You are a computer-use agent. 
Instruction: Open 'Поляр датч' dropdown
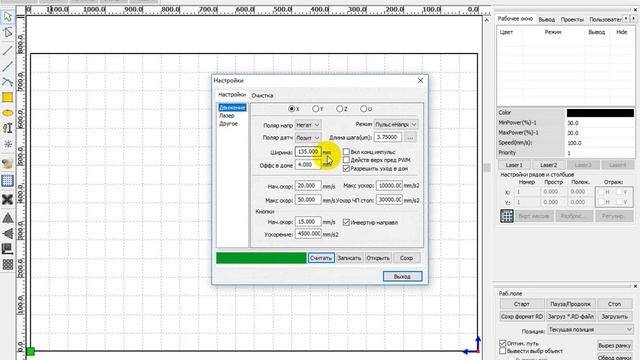(x=308, y=138)
